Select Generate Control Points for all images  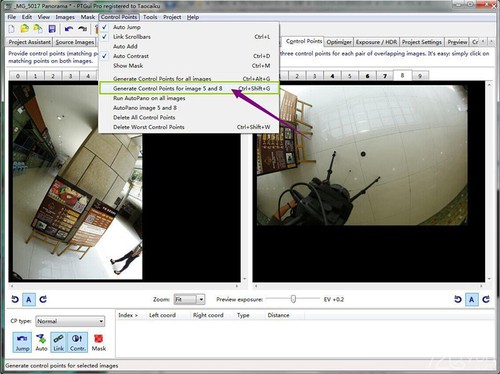[189, 79]
